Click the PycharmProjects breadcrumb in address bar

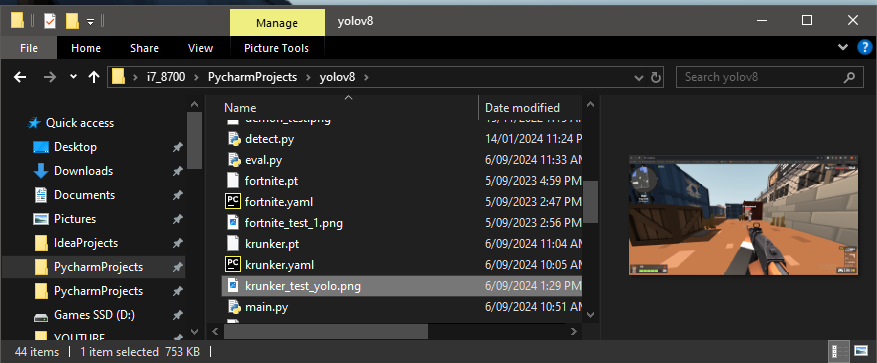[252, 77]
